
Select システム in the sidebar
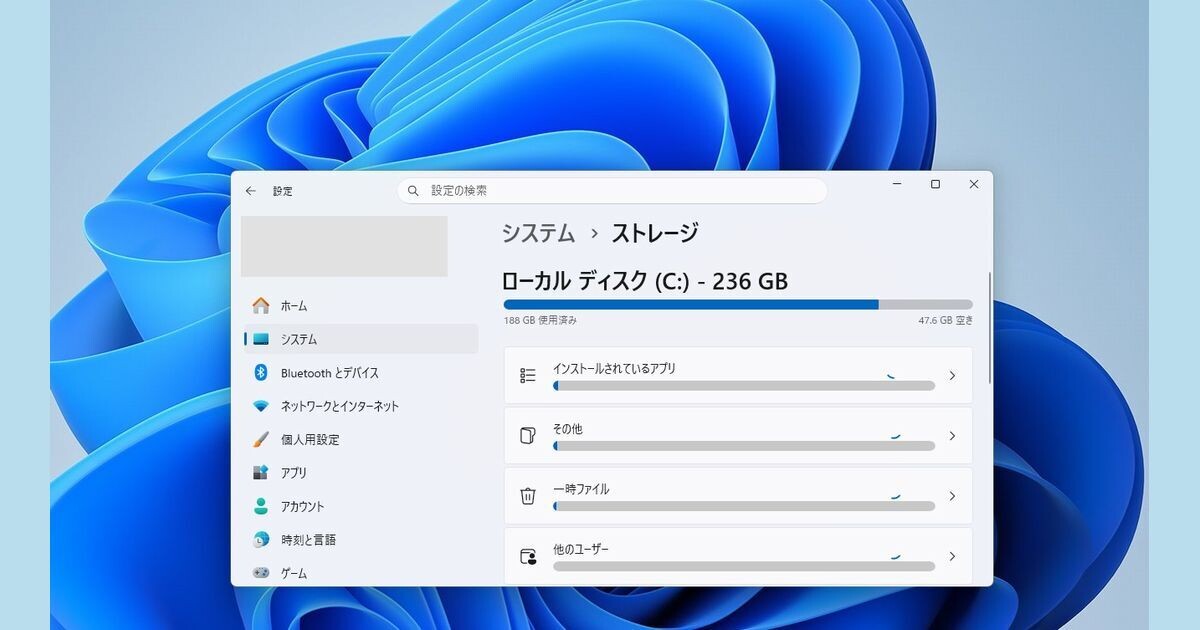point(361,339)
